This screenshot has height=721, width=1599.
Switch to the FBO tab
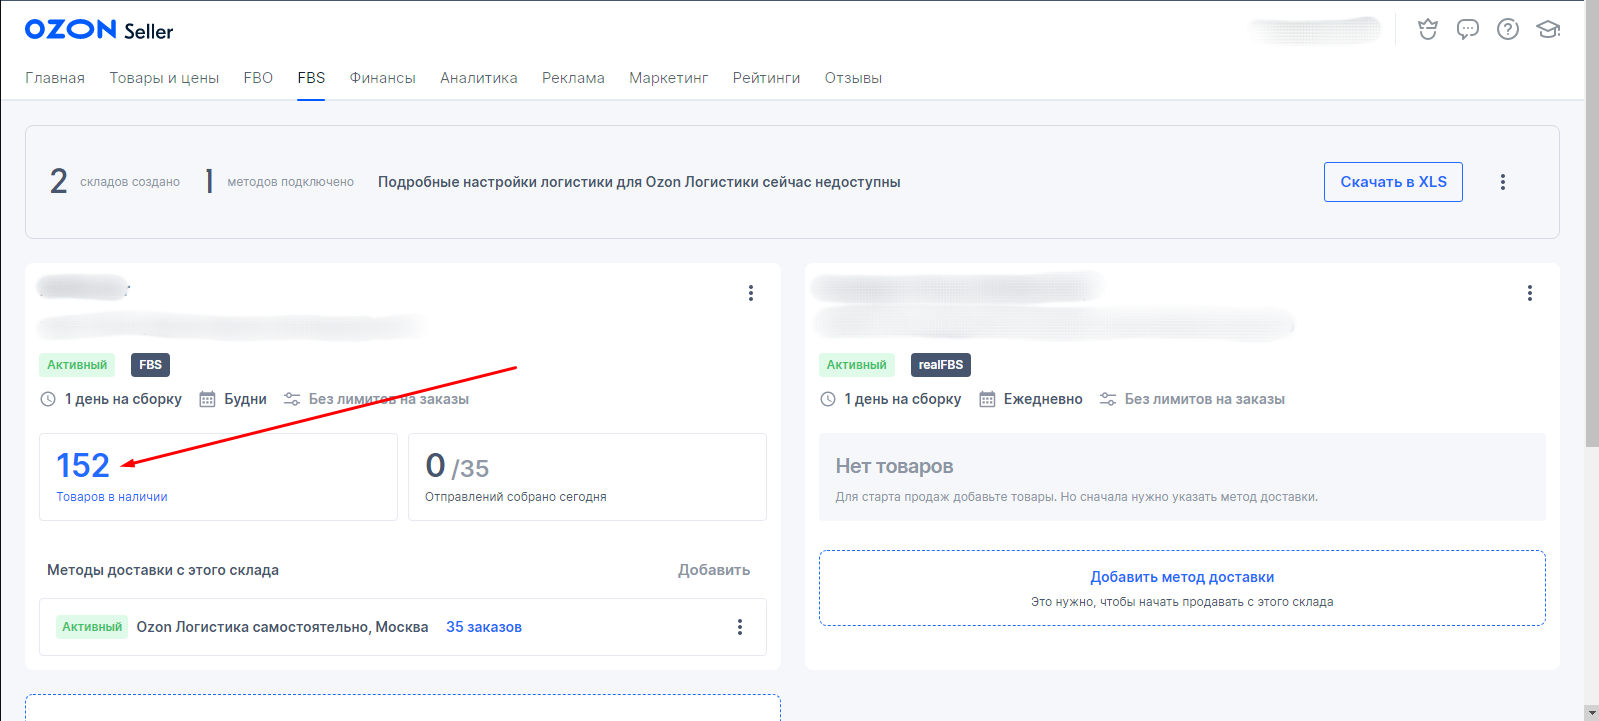(x=258, y=78)
